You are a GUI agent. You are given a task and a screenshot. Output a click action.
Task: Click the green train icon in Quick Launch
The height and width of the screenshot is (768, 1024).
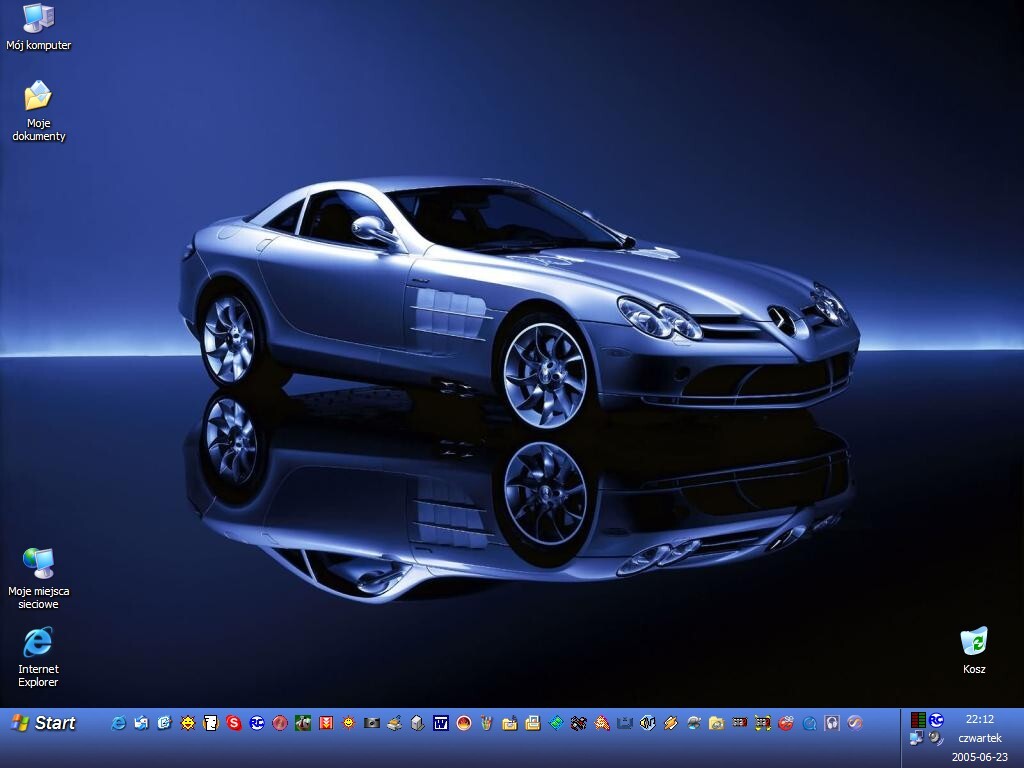click(303, 723)
